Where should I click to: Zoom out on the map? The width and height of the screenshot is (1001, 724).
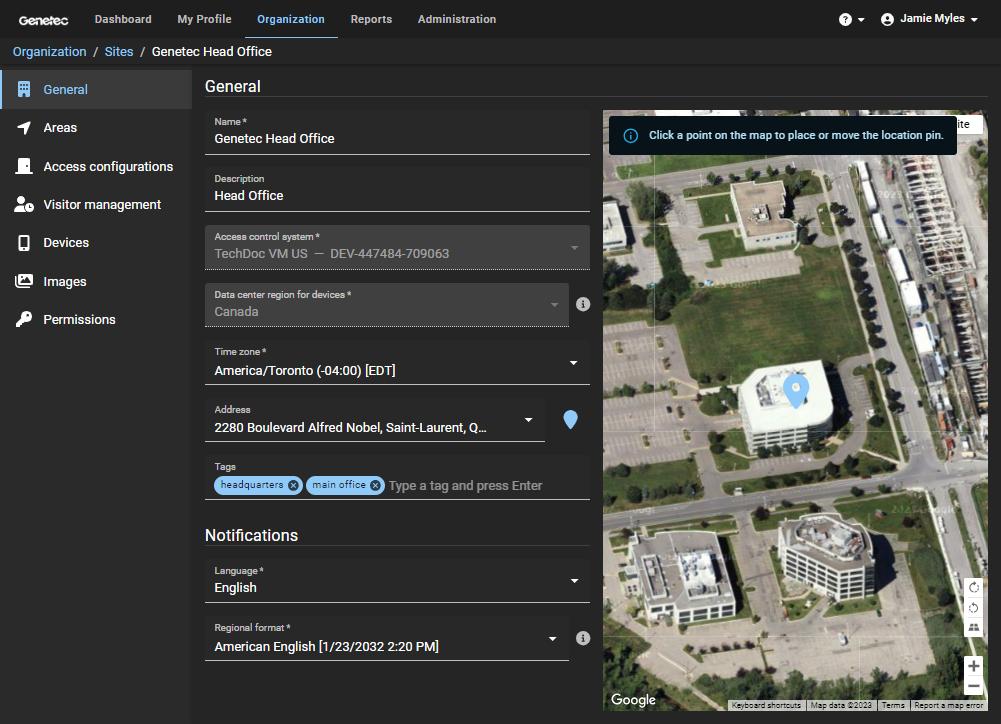click(973, 686)
